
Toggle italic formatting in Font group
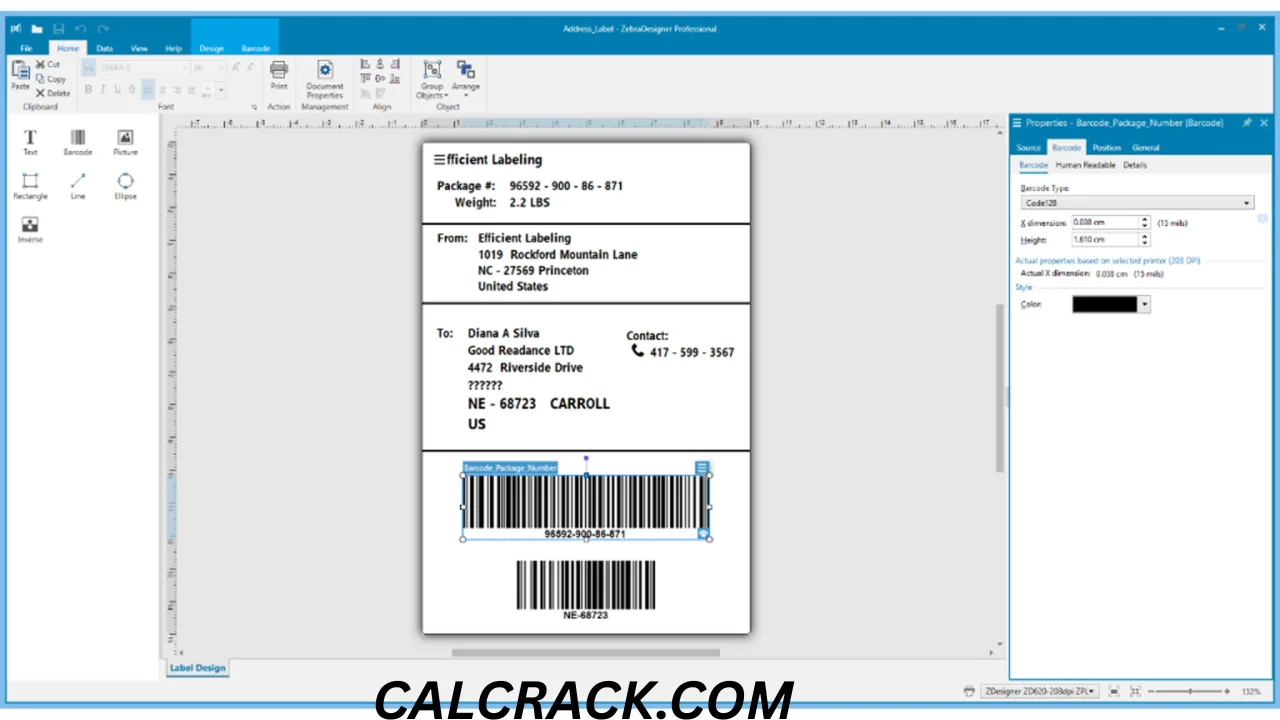[103, 90]
